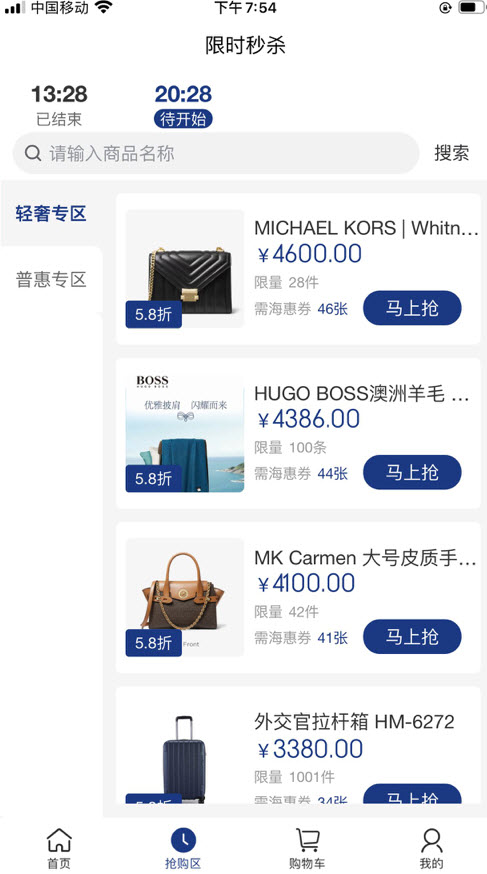This screenshot has height=874, width=487.
Task: Open the 首页 home icon
Action: 59,840
